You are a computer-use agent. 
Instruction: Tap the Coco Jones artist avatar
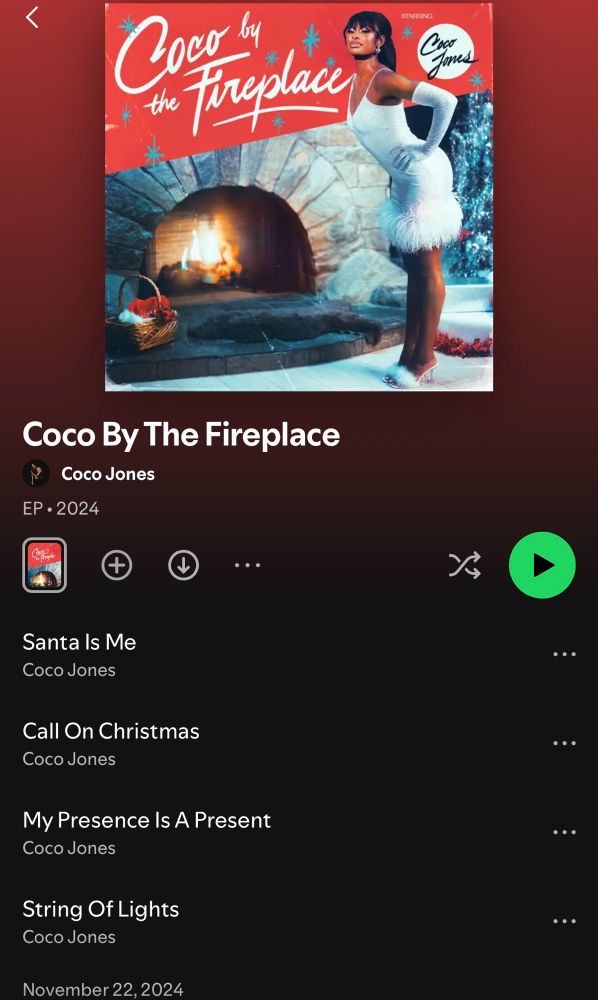pyautogui.click(x=36, y=474)
